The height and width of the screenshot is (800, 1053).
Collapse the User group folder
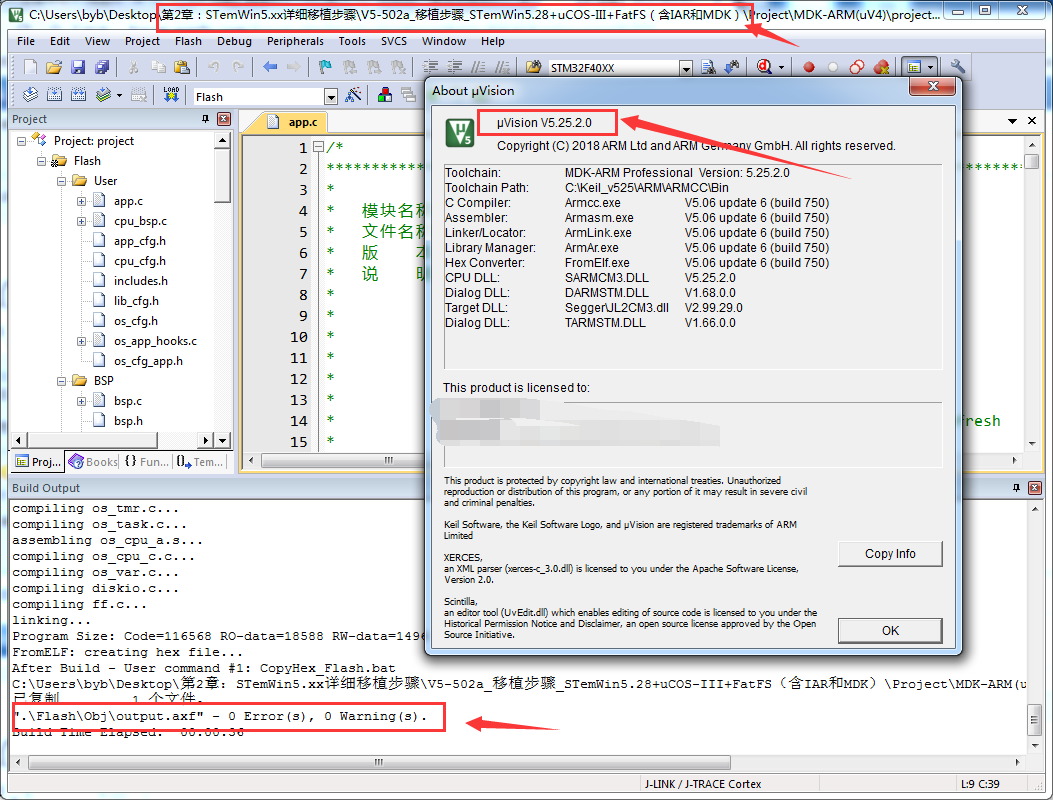point(62,181)
